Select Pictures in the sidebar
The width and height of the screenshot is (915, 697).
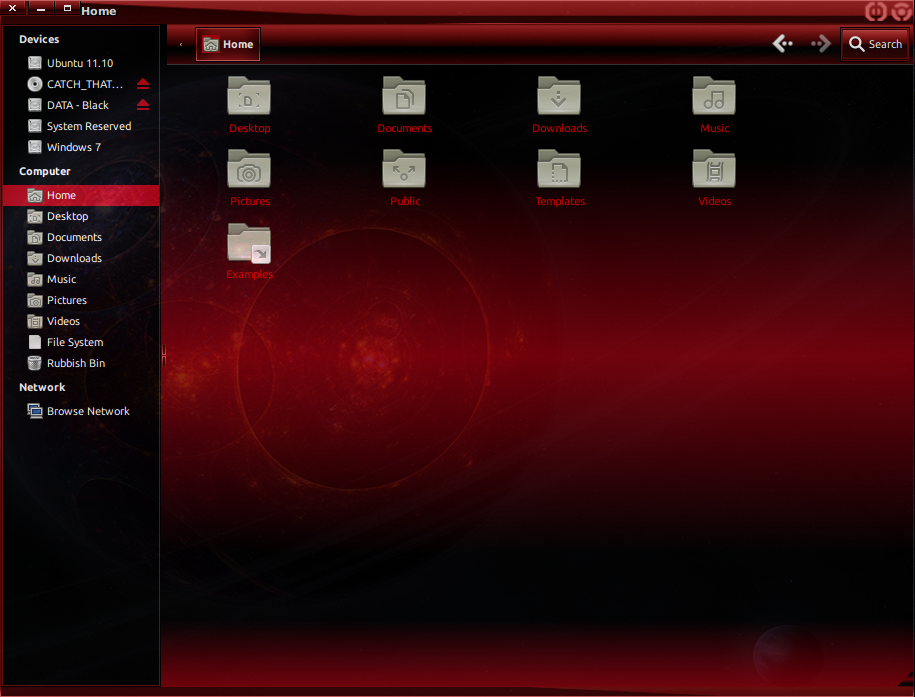point(81,300)
